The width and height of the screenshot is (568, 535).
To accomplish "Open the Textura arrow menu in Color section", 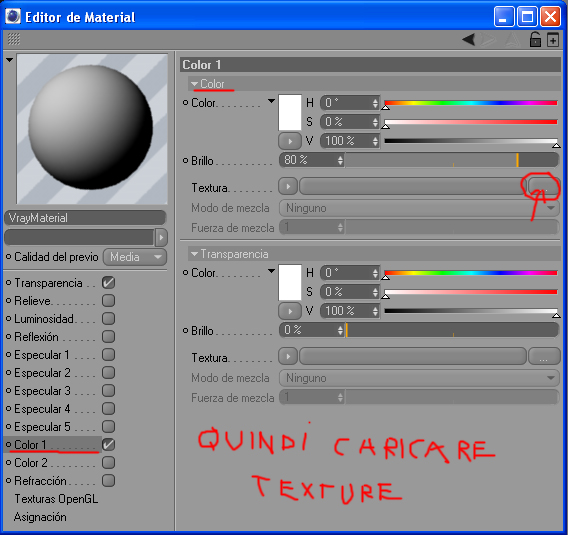I will pos(288,187).
